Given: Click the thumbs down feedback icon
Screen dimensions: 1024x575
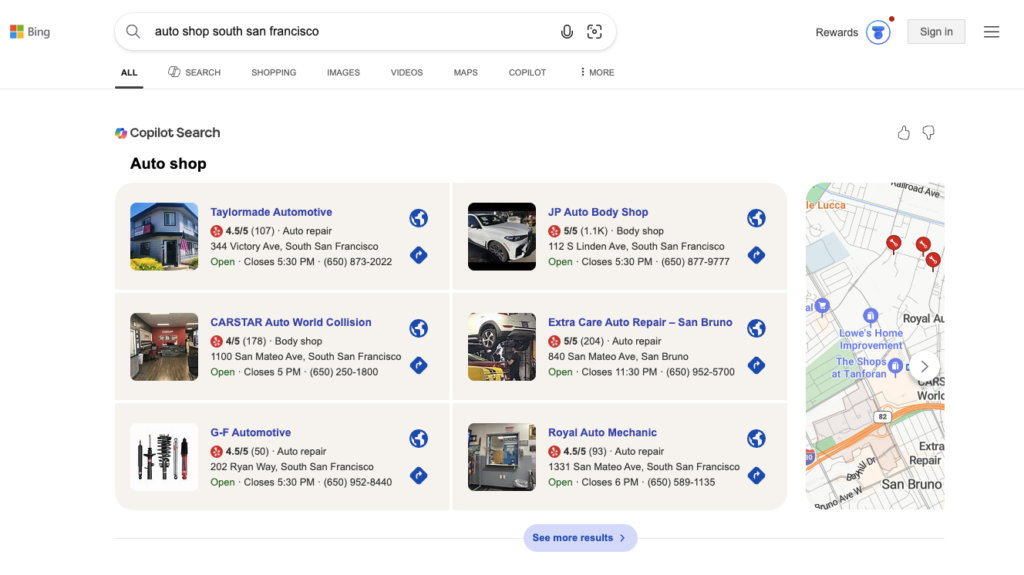Looking at the screenshot, I should 928,133.
